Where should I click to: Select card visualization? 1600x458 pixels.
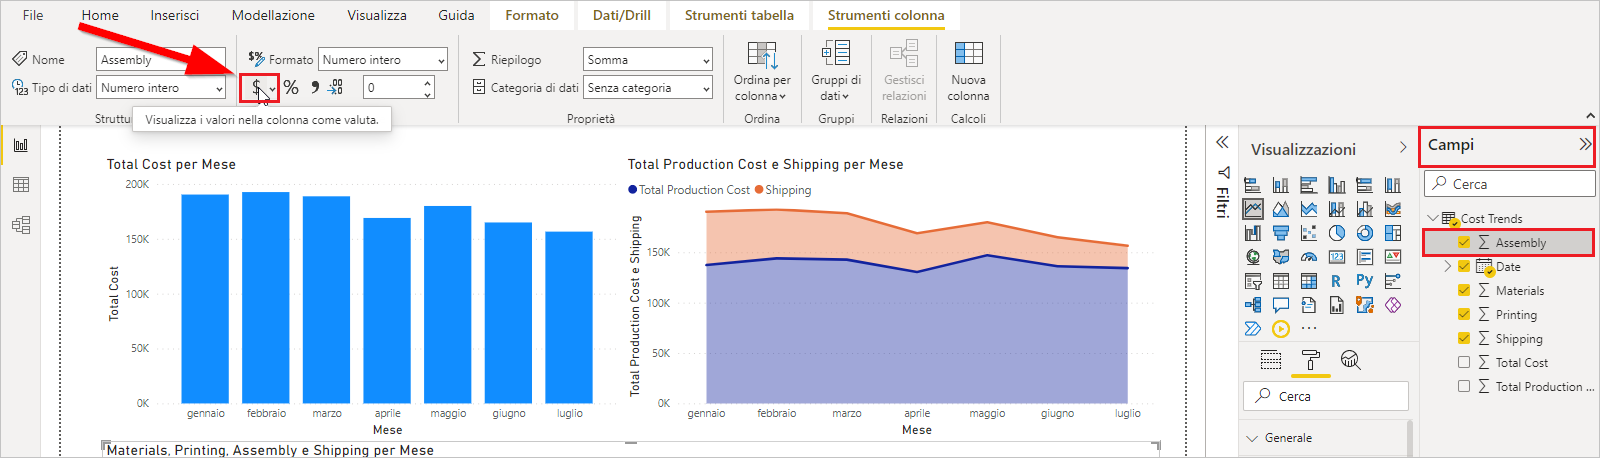point(1336,257)
